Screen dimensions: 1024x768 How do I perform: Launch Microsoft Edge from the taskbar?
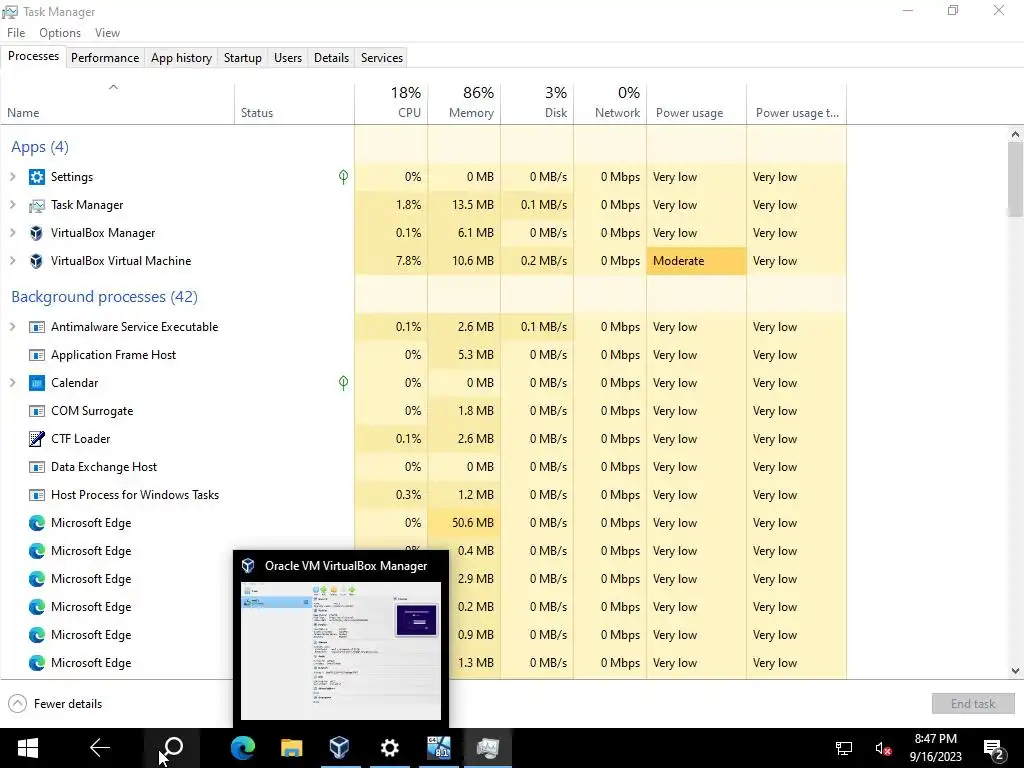coord(243,748)
